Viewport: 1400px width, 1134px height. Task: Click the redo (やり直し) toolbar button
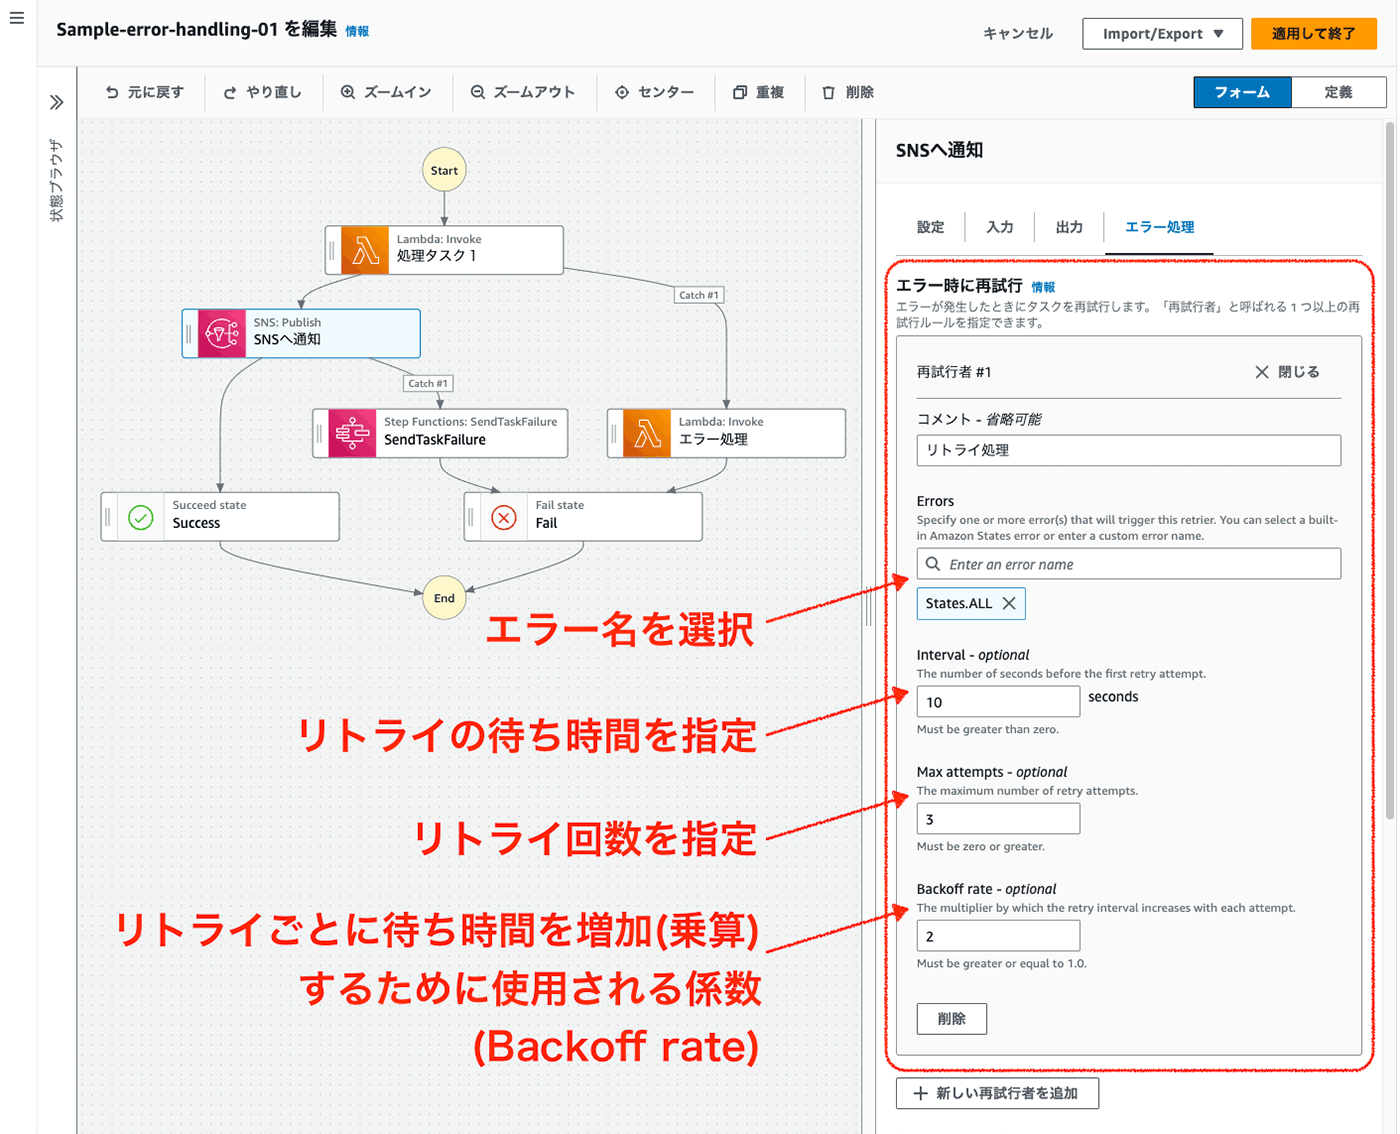click(262, 92)
